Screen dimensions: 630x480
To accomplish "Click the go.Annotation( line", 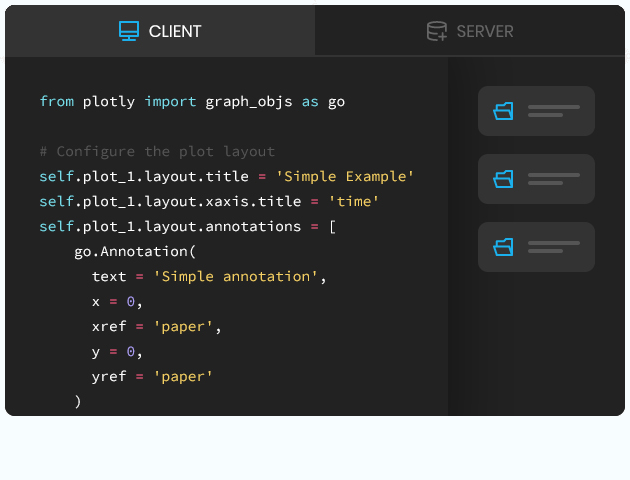I will [x=135, y=251].
